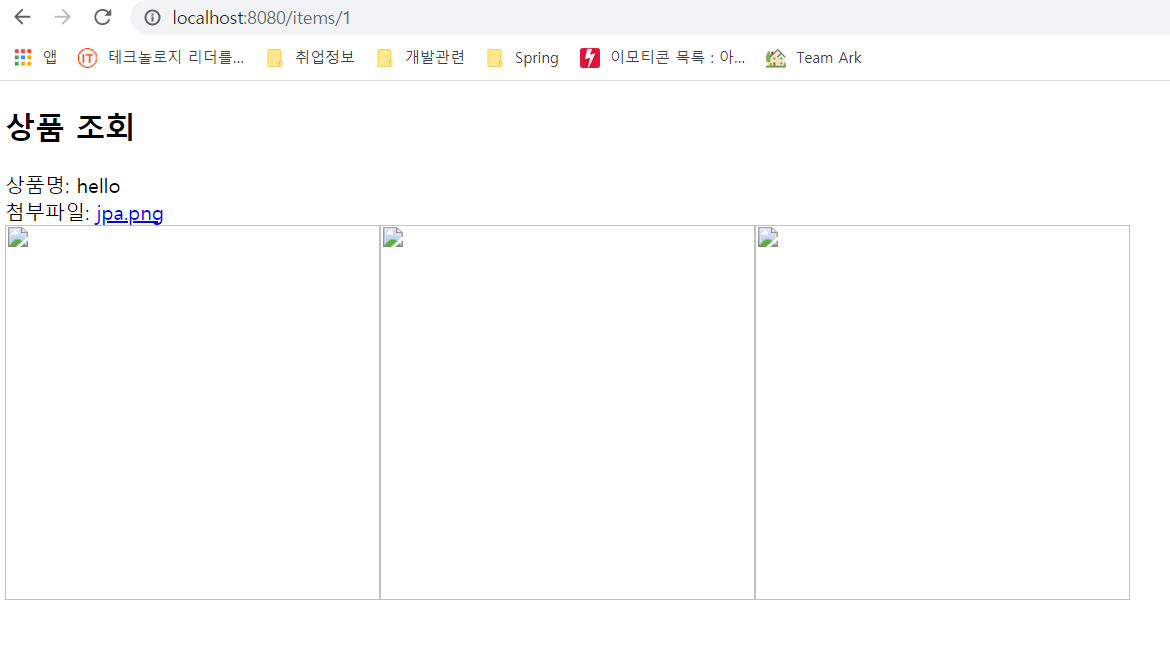Open the 취업정보 bookmark folder

pos(310,57)
